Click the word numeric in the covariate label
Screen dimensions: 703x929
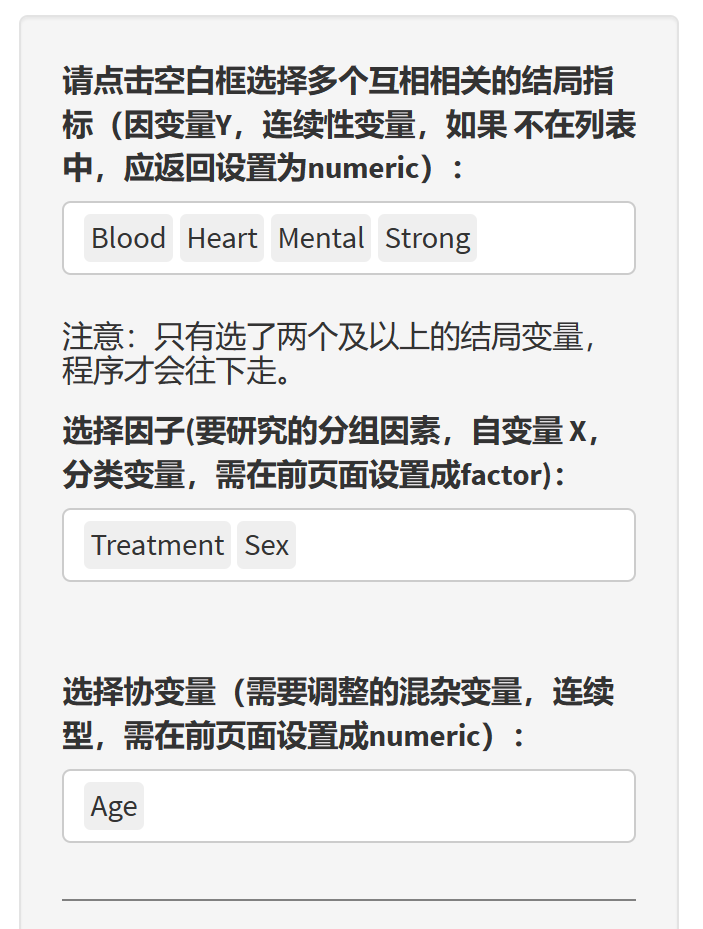[x=425, y=736]
